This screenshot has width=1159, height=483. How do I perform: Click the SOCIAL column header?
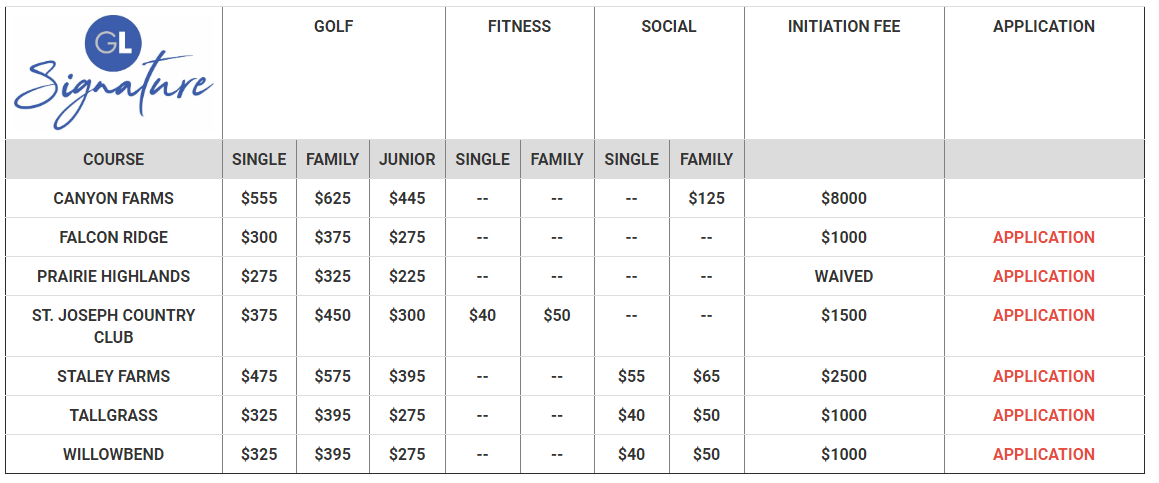pos(669,27)
